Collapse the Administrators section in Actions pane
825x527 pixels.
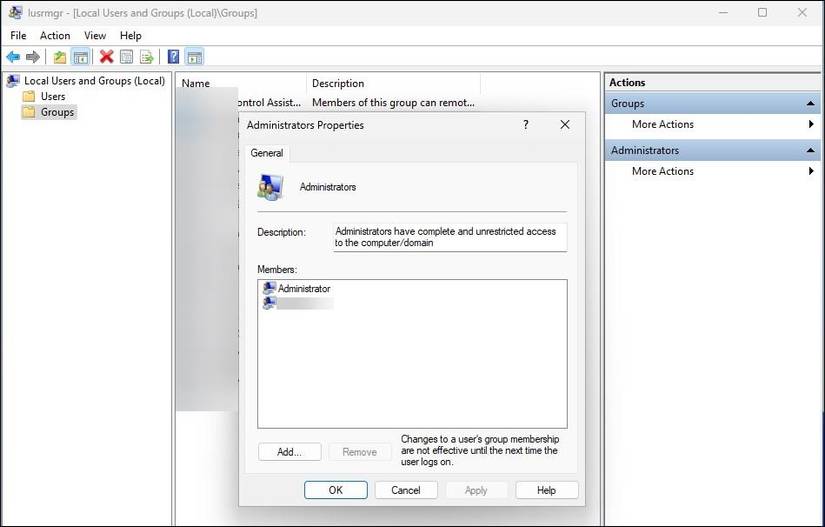coord(810,150)
